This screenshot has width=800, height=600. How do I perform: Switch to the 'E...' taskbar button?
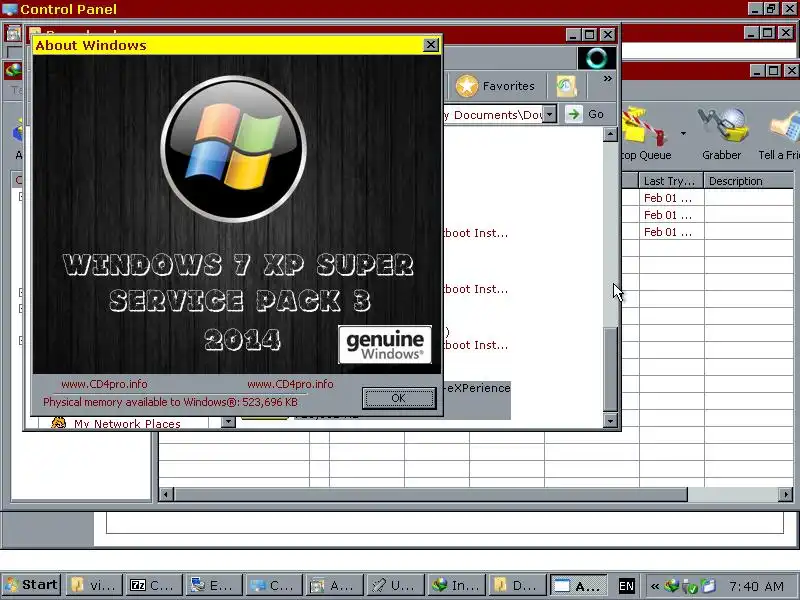click(213, 585)
